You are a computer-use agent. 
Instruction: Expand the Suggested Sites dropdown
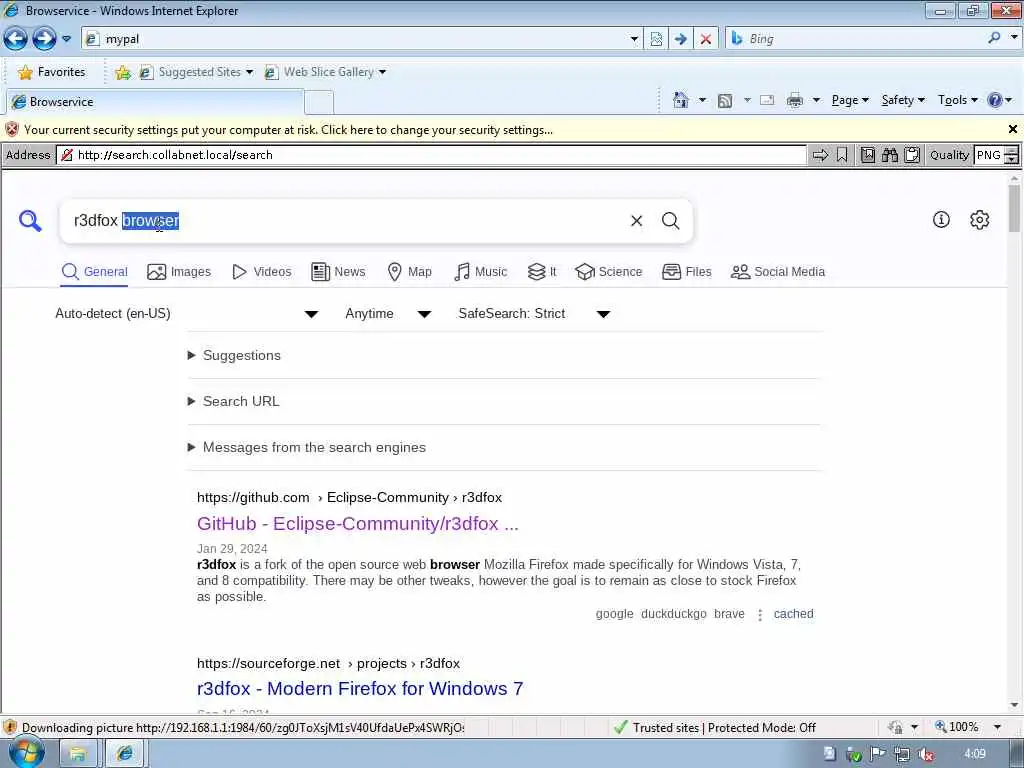tap(249, 72)
